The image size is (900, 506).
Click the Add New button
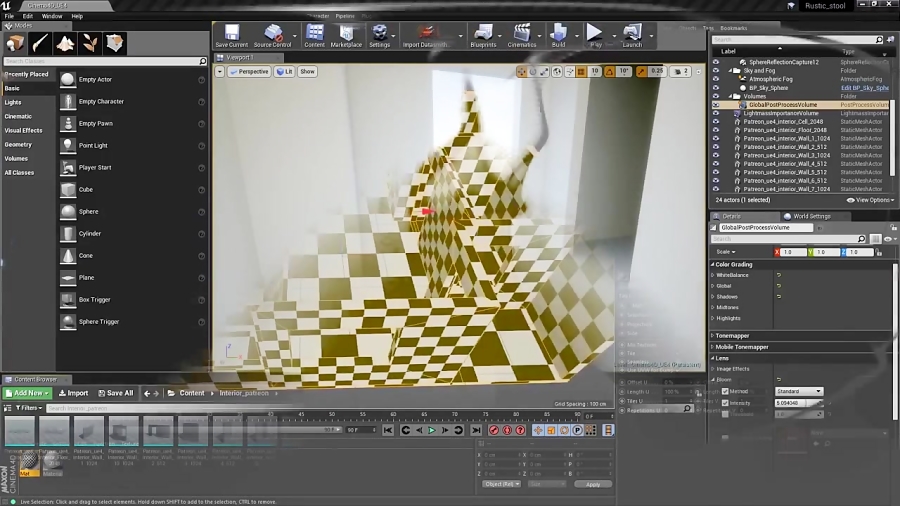click(x=27, y=393)
